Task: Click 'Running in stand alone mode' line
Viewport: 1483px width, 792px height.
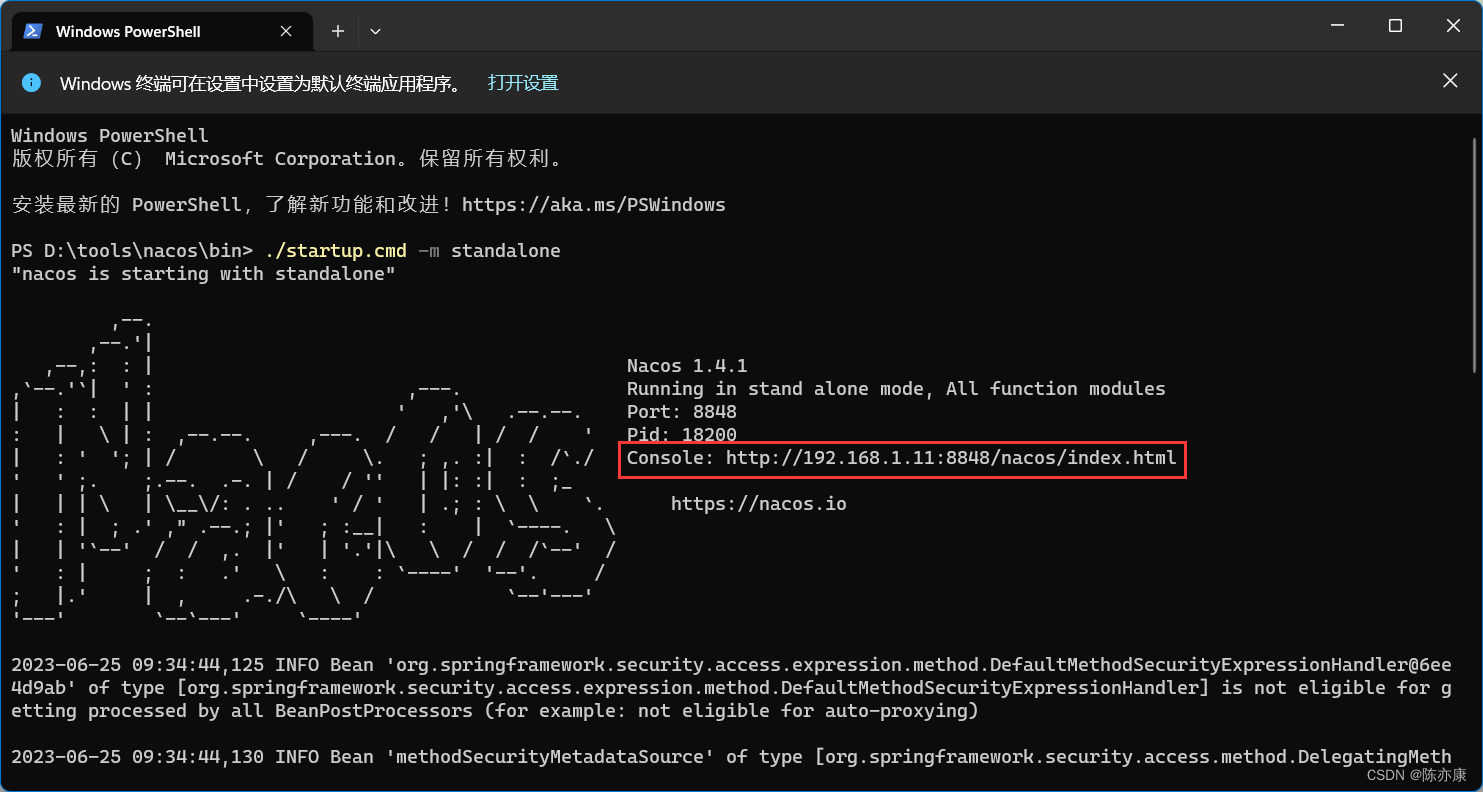Action: point(896,389)
